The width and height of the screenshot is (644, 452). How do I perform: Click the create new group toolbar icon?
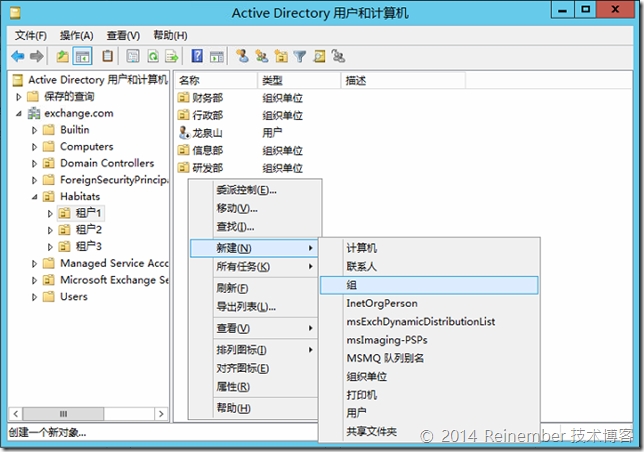[262, 56]
